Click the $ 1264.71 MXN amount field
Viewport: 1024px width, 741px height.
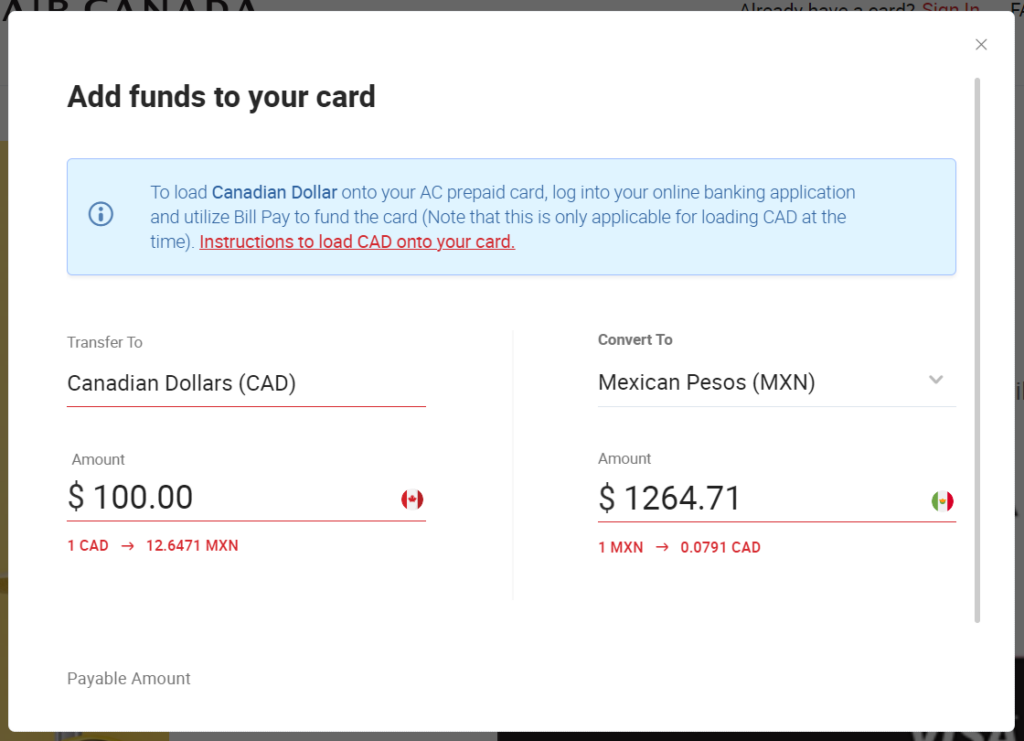point(776,499)
